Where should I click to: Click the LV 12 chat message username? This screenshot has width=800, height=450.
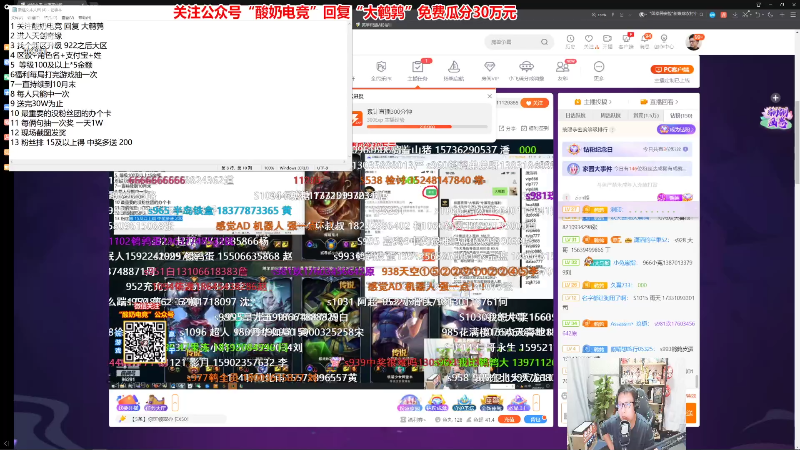coord(605,297)
